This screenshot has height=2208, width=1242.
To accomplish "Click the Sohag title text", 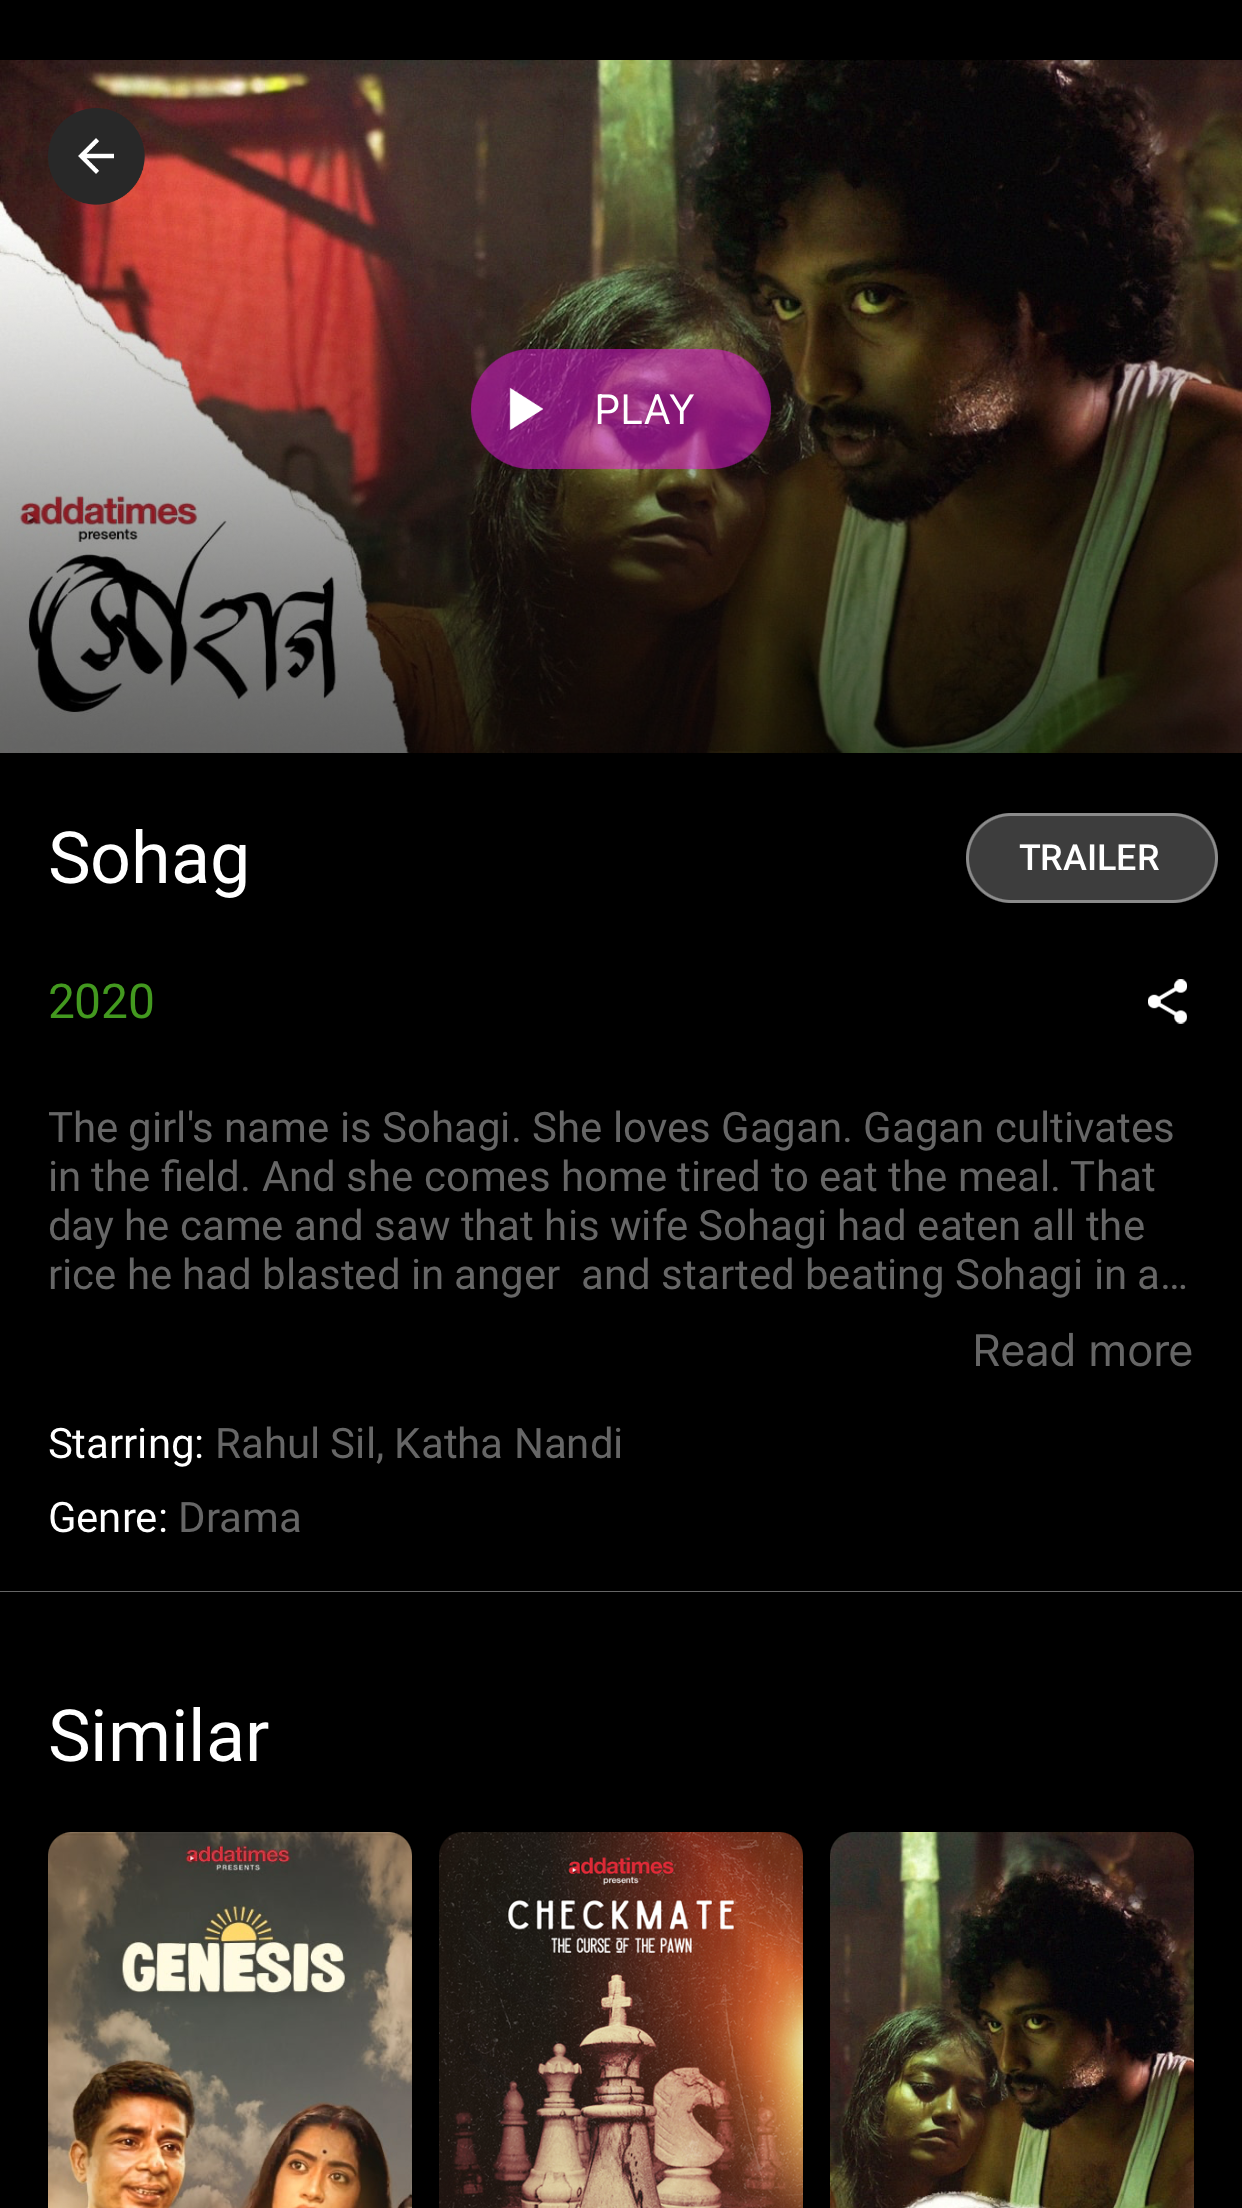I will (x=149, y=858).
